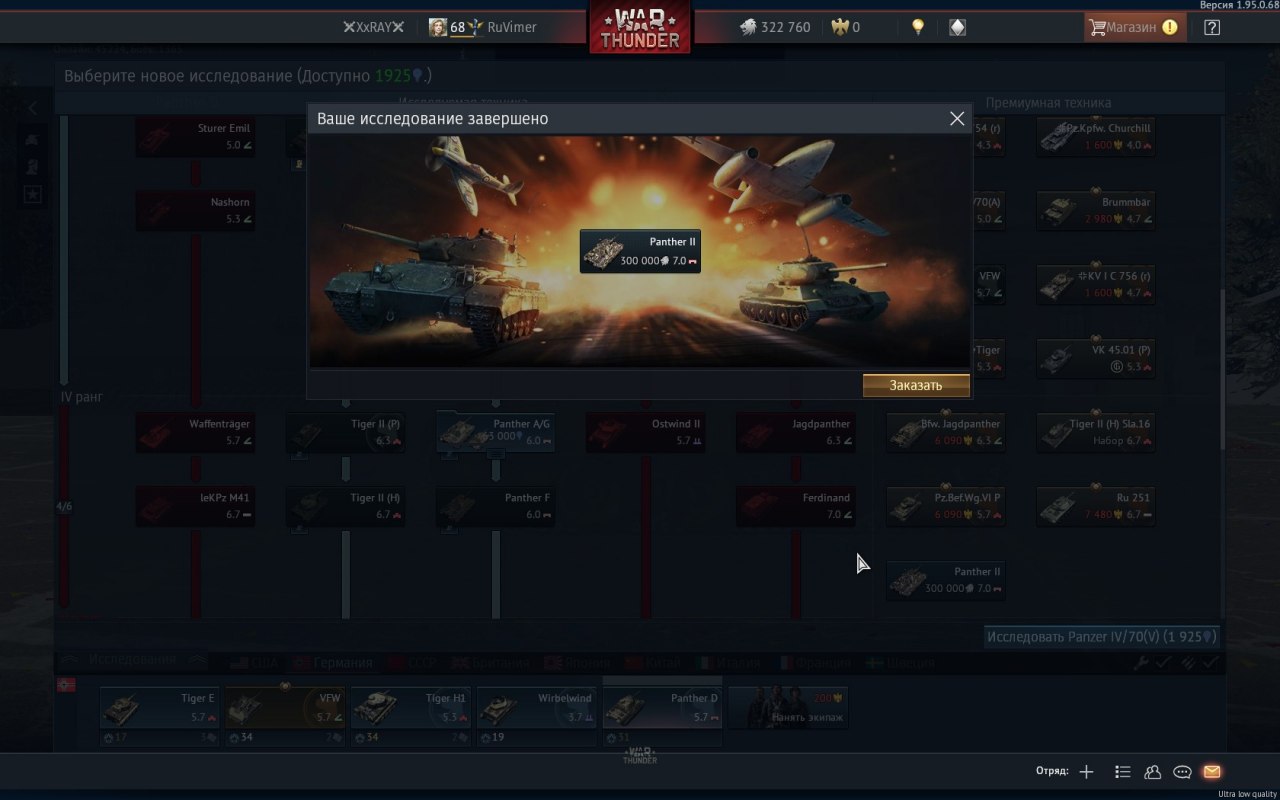Image resolution: width=1280 pixels, height=800 pixels.
Task: Select the Jagdpanther vehicle in the tree
Action: click(795, 432)
